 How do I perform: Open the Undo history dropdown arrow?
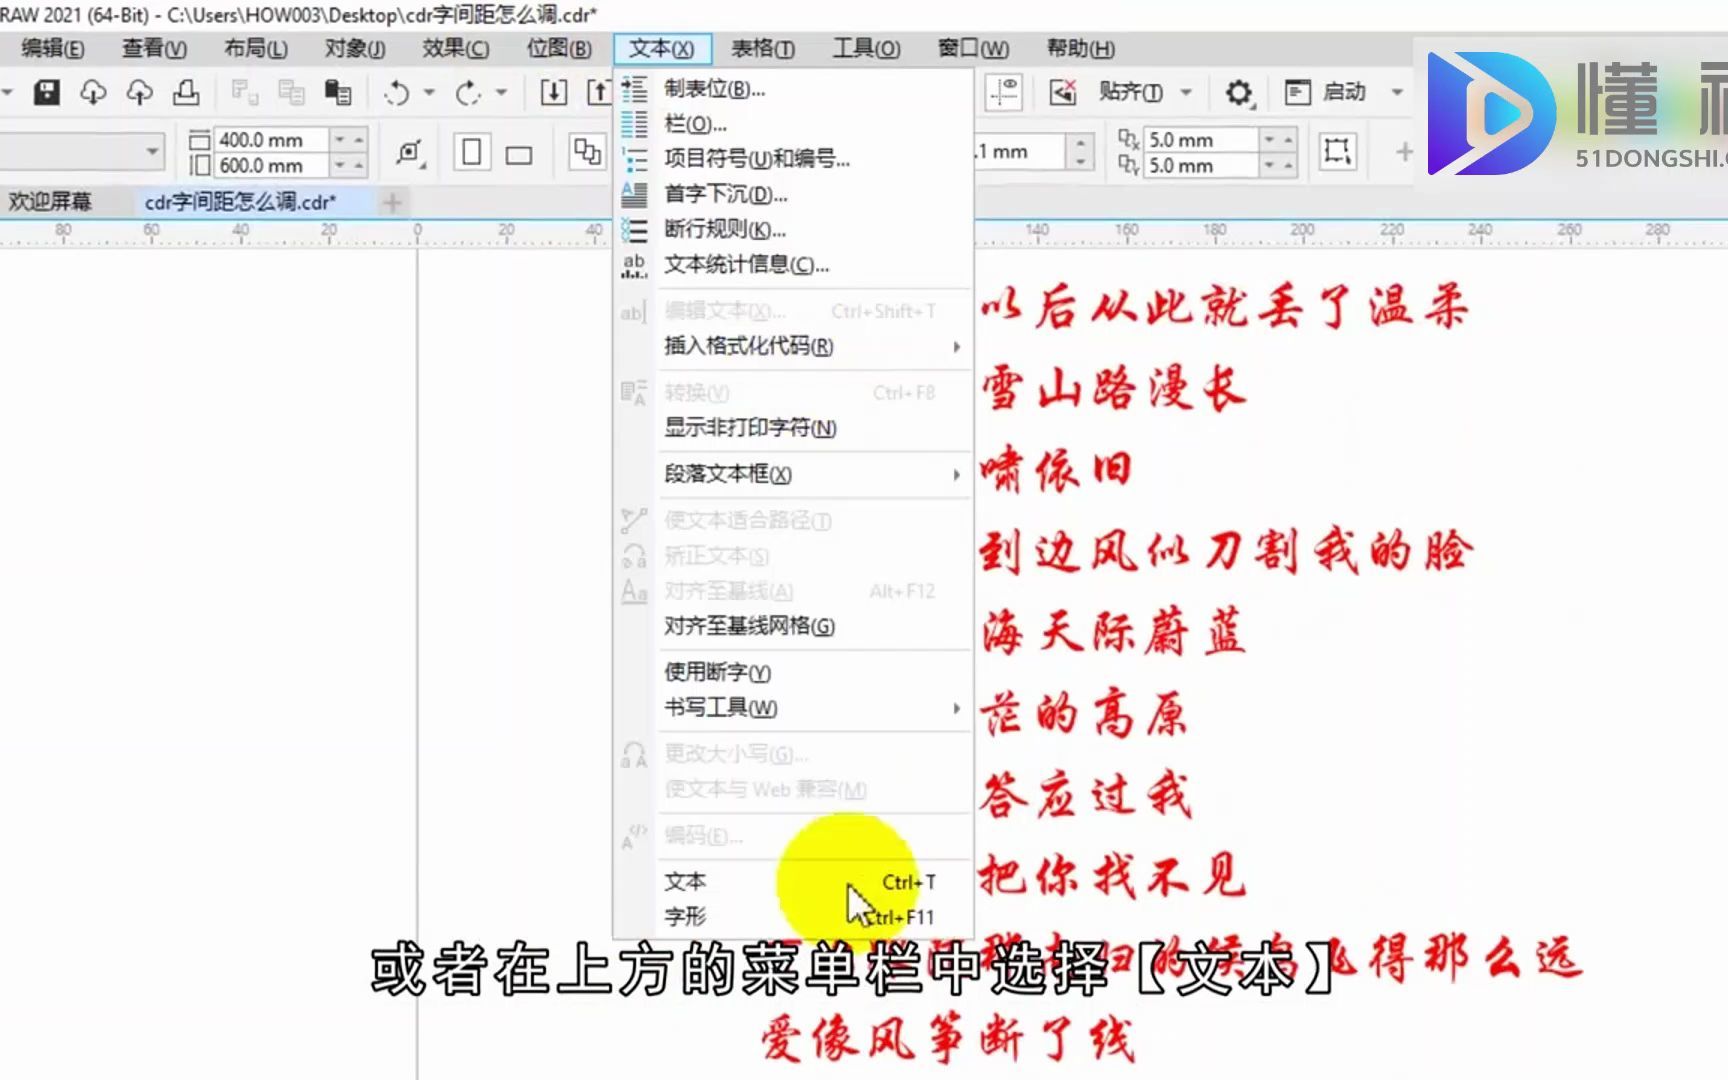tap(427, 93)
